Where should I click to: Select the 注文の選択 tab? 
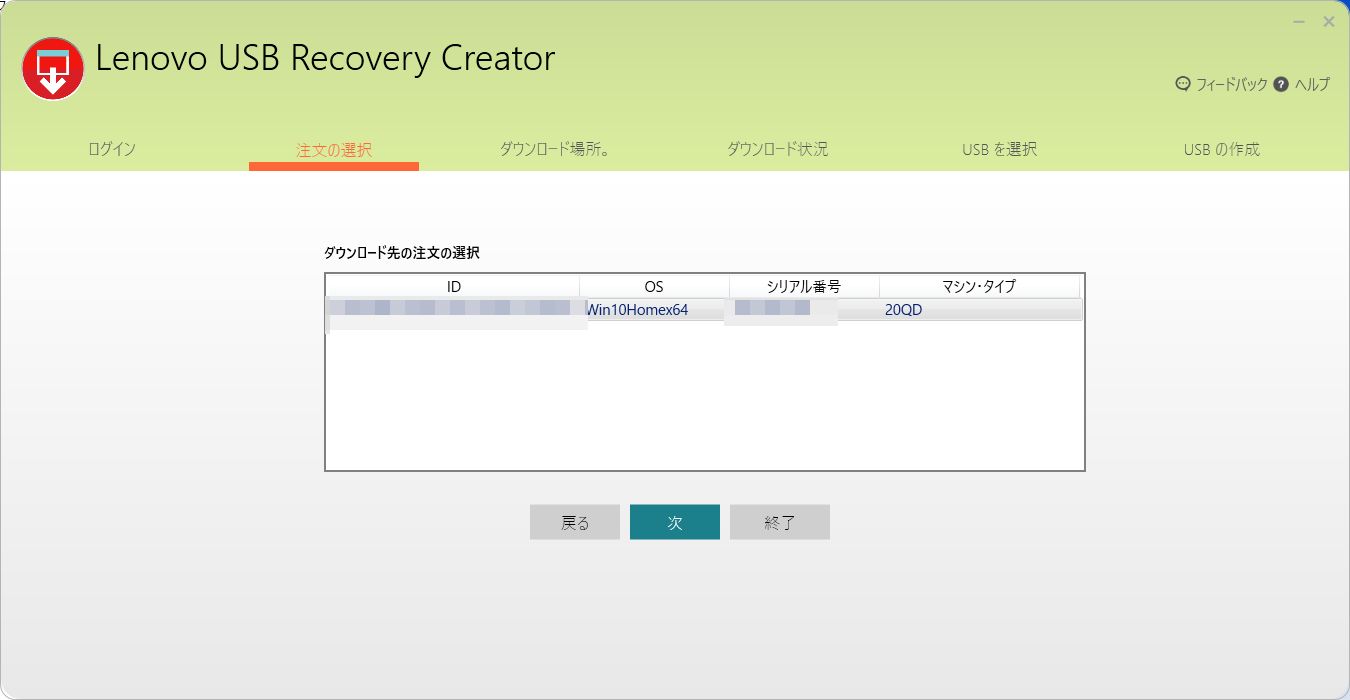(x=334, y=150)
